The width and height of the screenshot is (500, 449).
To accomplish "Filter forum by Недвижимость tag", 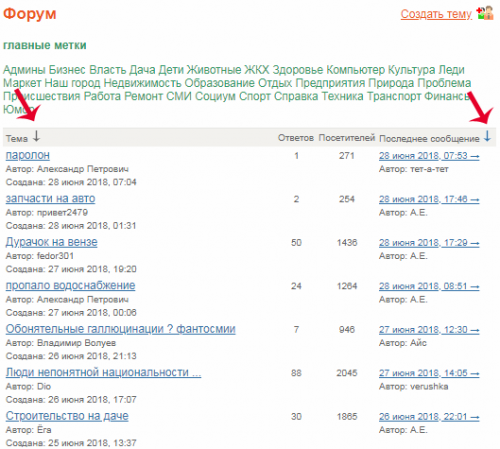I will pos(142,83).
